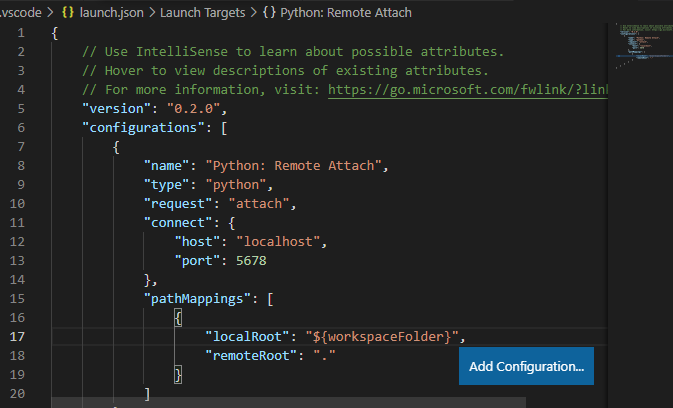Click the horizontal scrollbar at editor bottom
Viewport: 673px width, 408px height.
pyautogui.click(x=288, y=402)
